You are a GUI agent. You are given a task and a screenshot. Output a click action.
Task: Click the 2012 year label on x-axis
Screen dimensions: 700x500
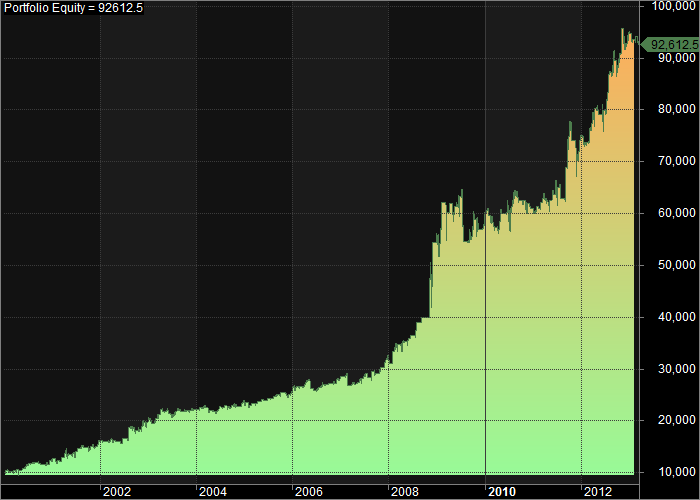(x=598, y=492)
